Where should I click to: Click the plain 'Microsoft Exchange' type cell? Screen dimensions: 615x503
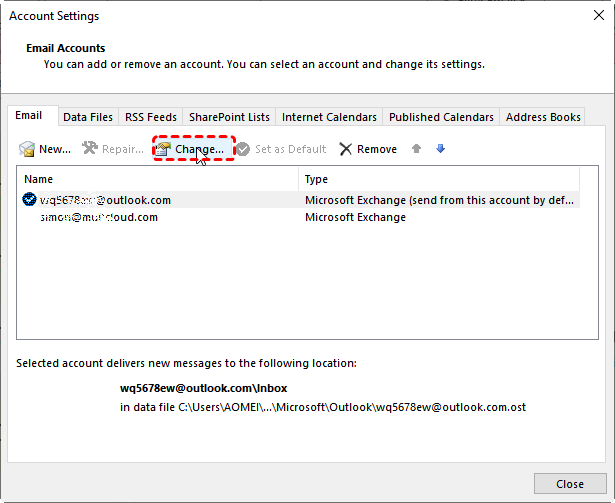tap(355, 217)
